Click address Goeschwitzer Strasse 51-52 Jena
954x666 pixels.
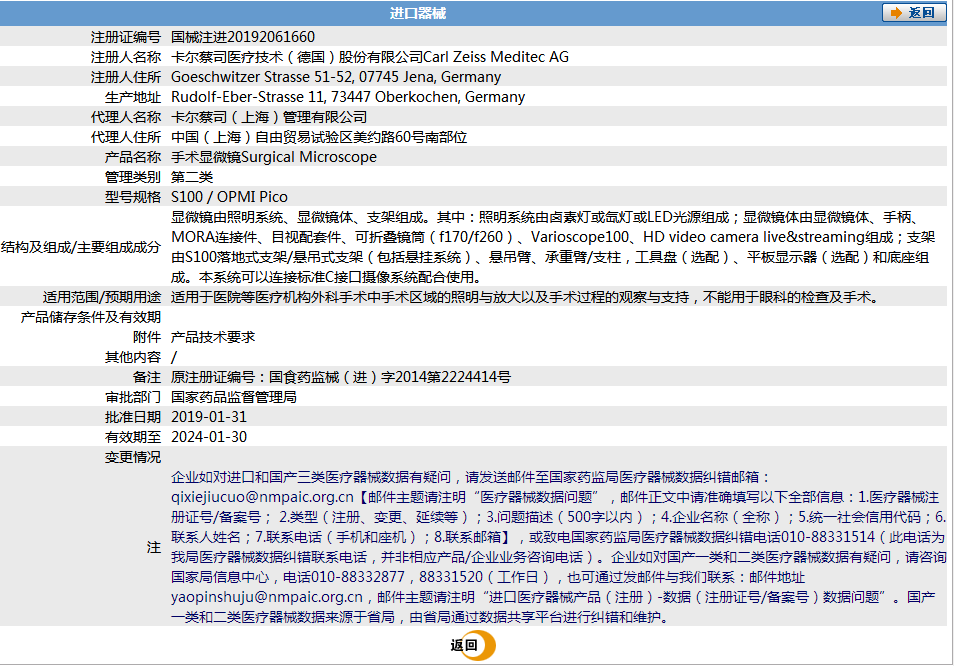[336, 77]
